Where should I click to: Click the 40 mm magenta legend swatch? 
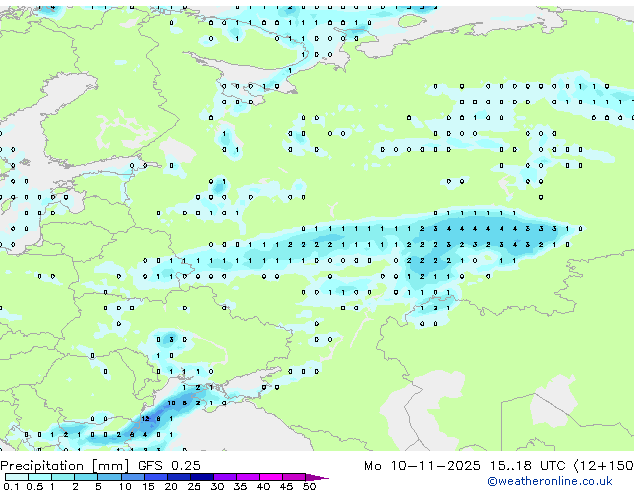tap(271, 477)
